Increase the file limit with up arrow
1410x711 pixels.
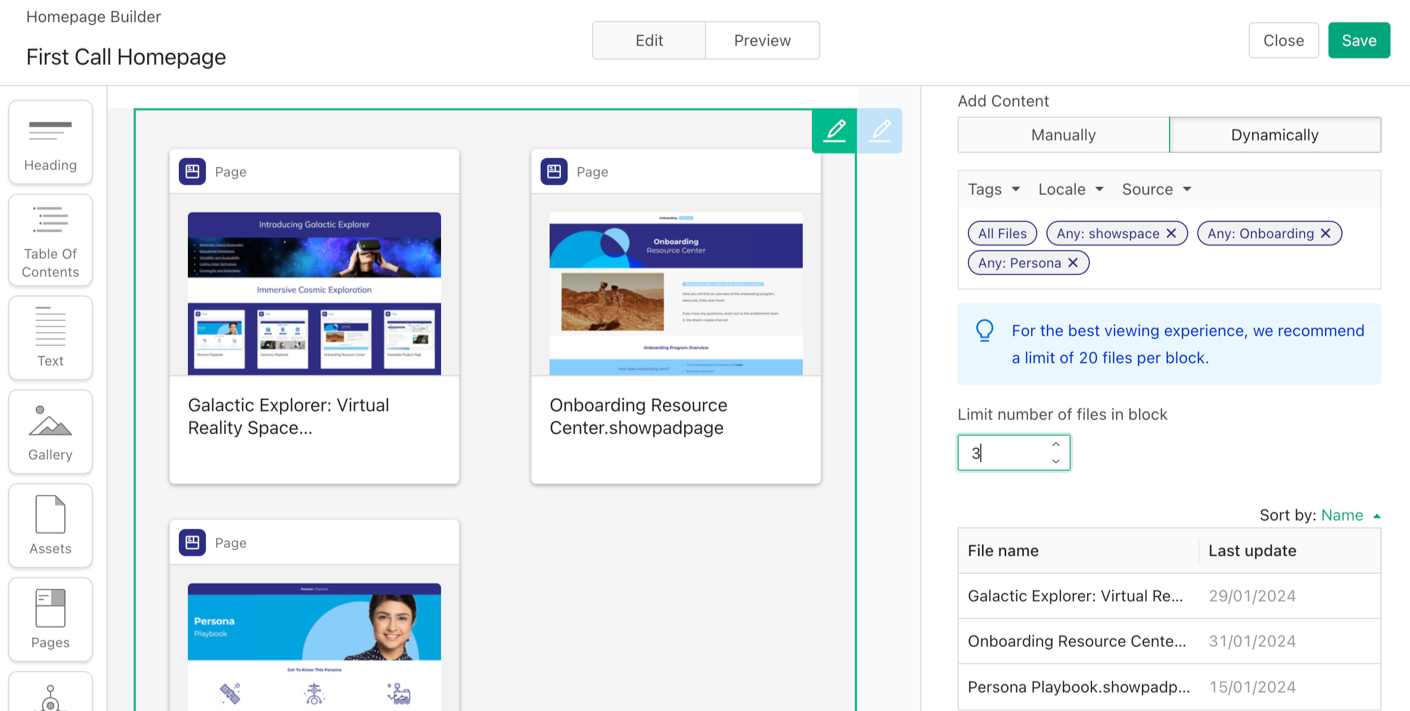pos(1056,444)
